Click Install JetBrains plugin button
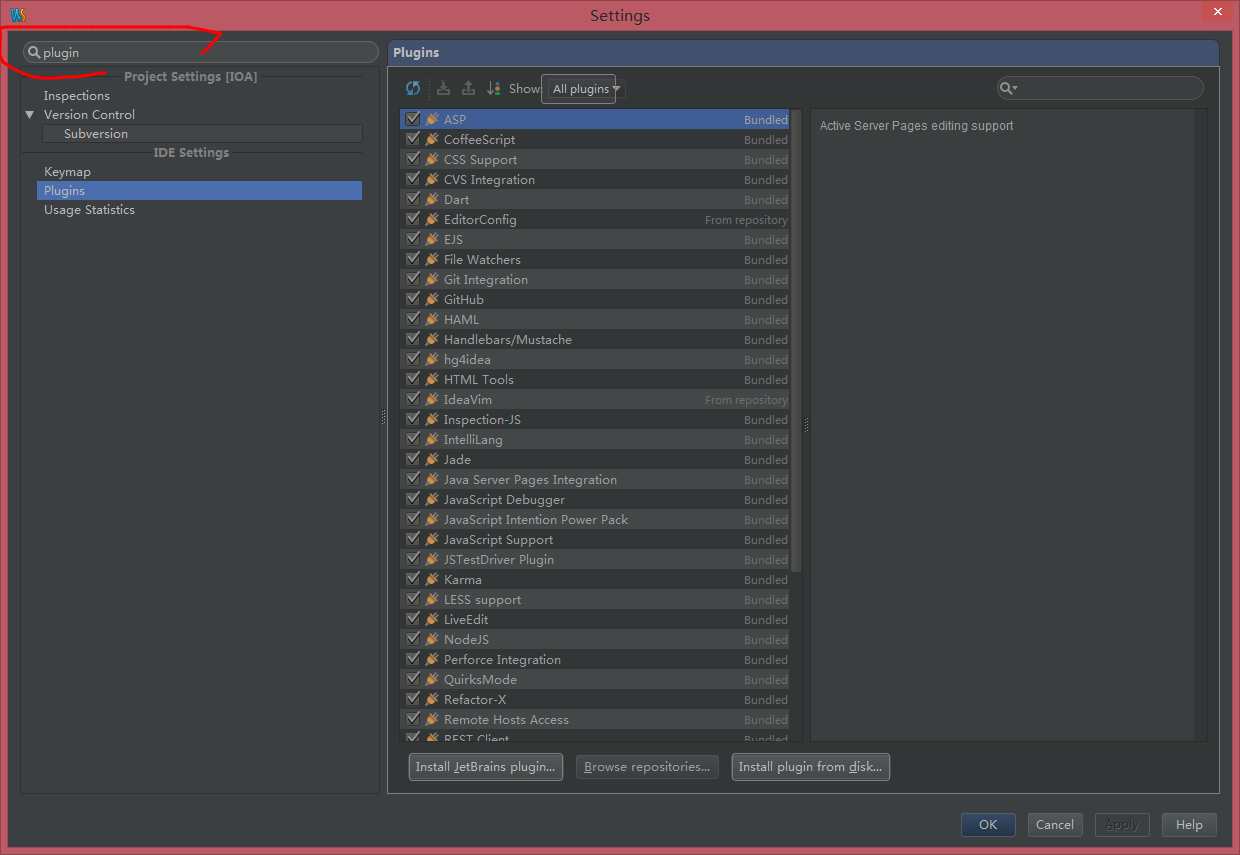This screenshot has height=855, width=1240. 486,767
